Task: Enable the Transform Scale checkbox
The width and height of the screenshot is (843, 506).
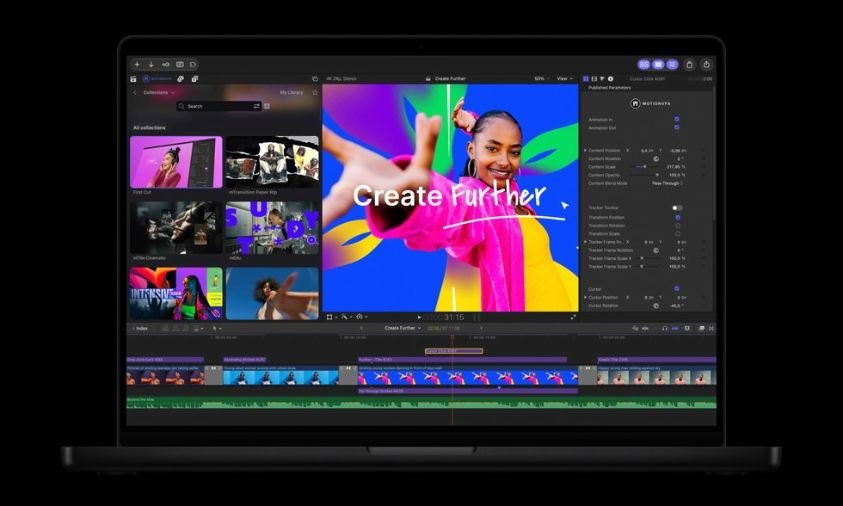Action: (677, 233)
